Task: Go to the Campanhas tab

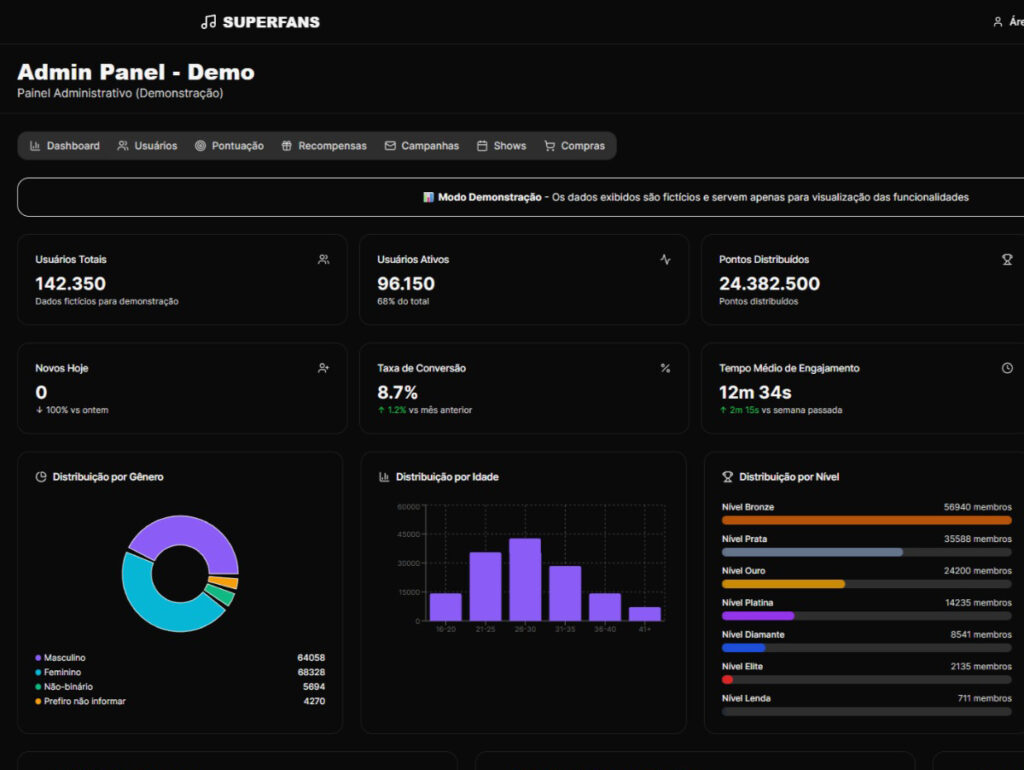Action: (422, 146)
